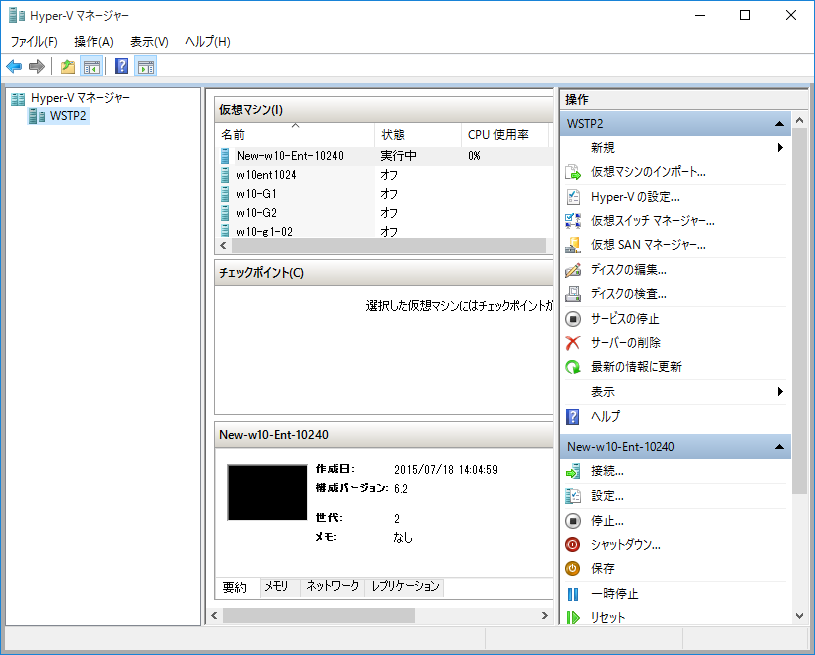Switch to the ネットワーク tab

click(333, 587)
